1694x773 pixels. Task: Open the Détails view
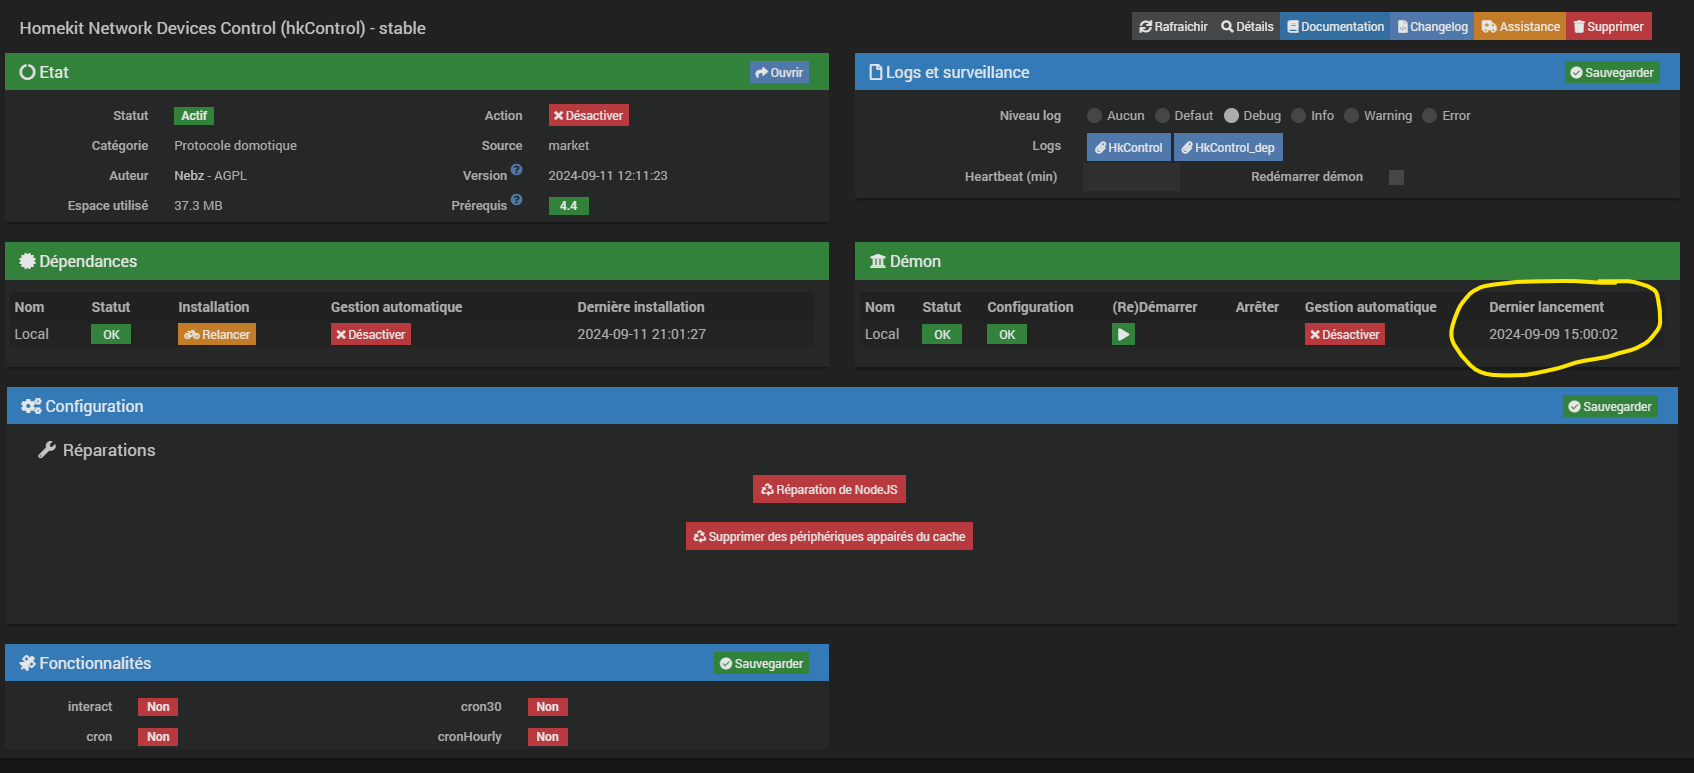pyautogui.click(x=1247, y=27)
